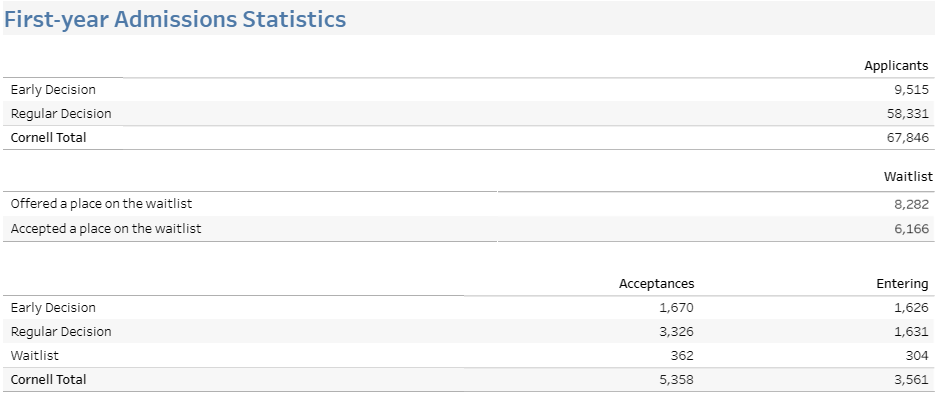
Task: Click the Regular Decision applicants row label
Action: coord(61,114)
